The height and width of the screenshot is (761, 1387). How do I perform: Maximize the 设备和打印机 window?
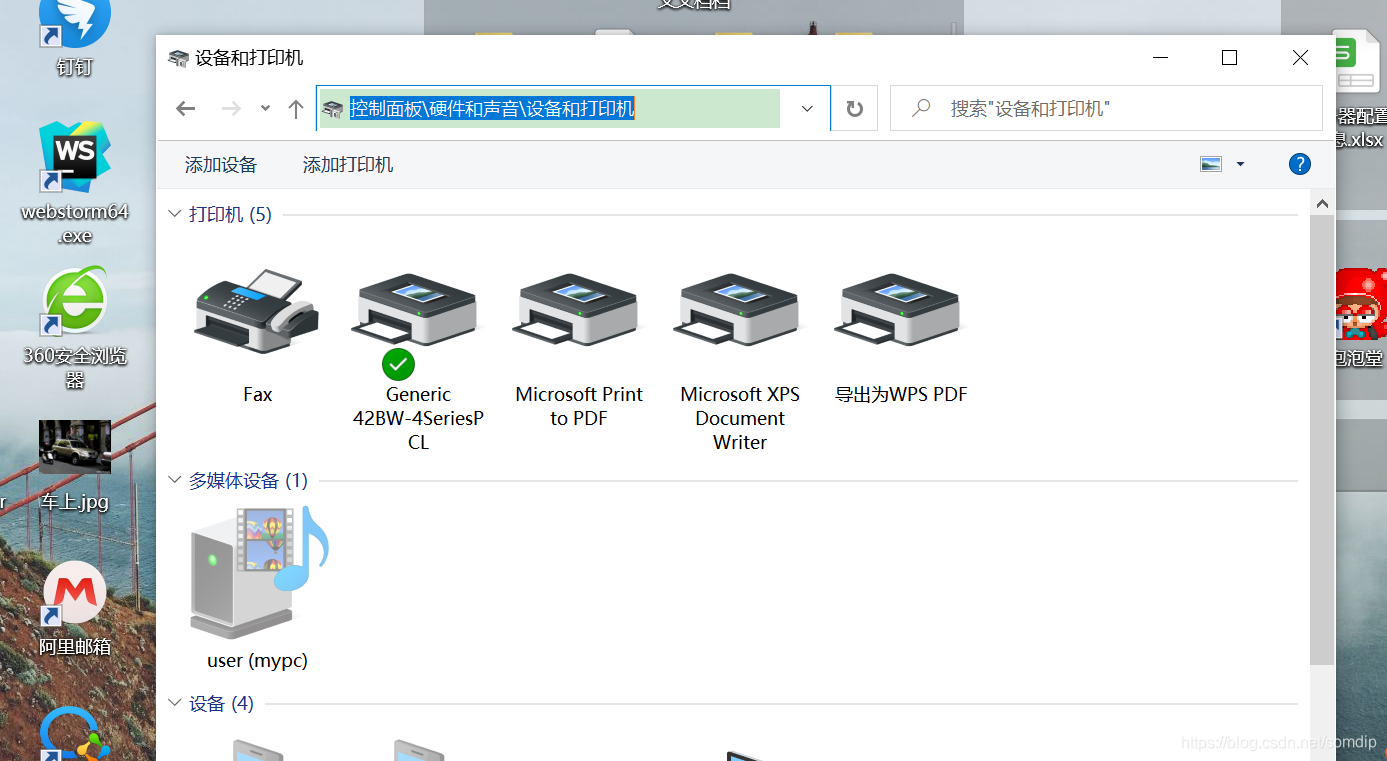tap(1230, 58)
